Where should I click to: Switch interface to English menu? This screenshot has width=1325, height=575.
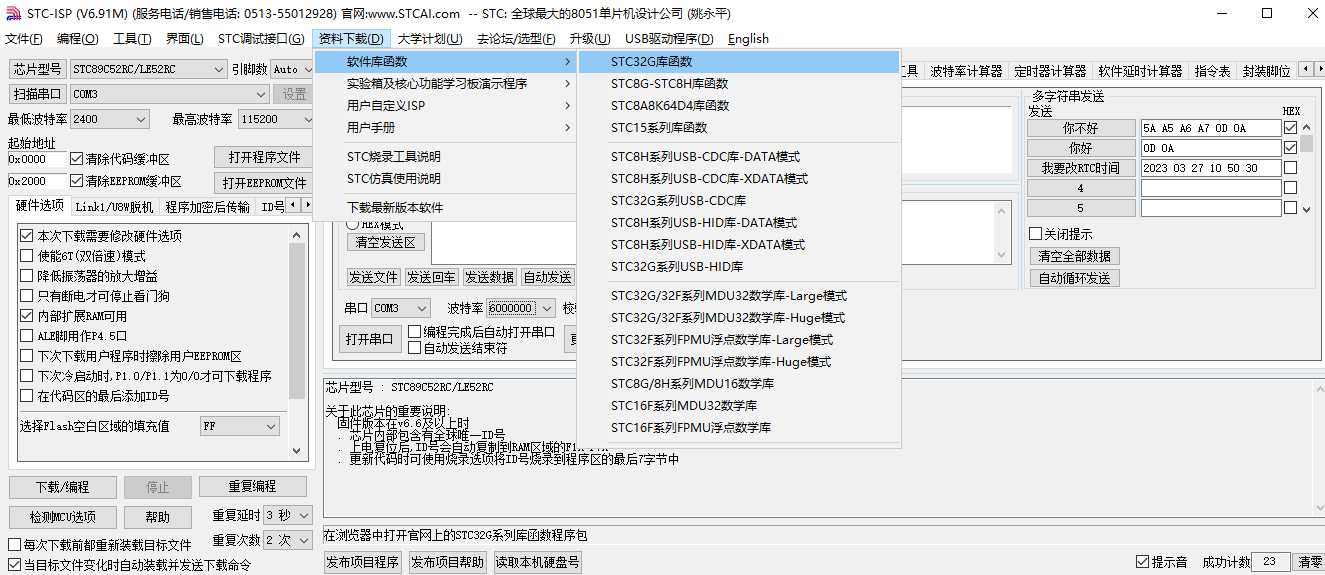point(748,39)
